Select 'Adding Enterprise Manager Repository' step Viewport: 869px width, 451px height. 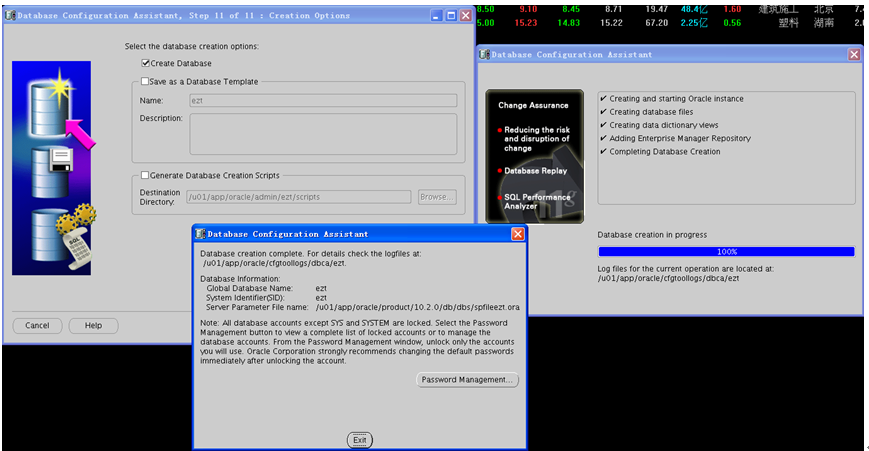[x=680, y=139]
